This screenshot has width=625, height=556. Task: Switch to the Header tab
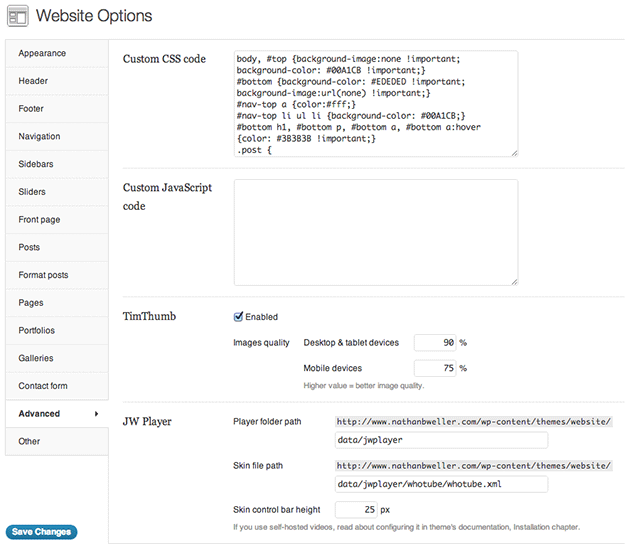pyautogui.click(x=33, y=81)
